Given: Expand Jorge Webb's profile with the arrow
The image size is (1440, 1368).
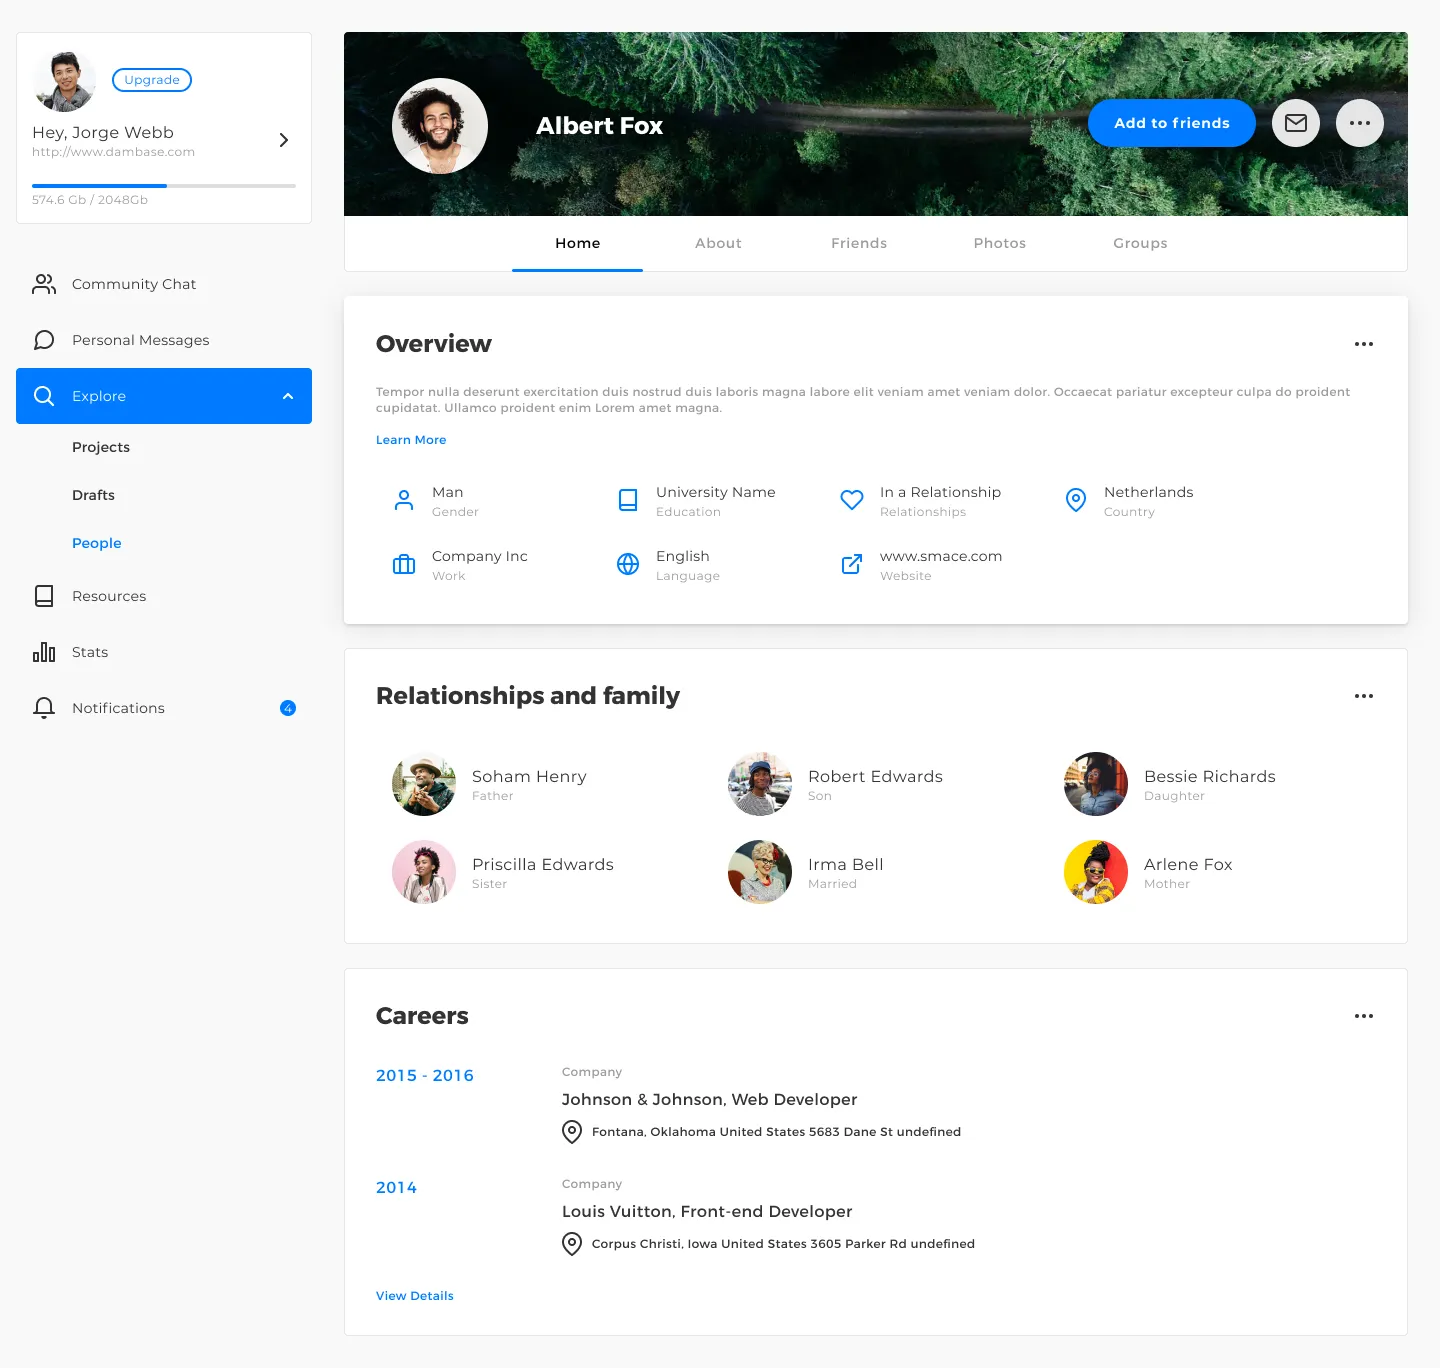Looking at the screenshot, I should pyautogui.click(x=283, y=140).
